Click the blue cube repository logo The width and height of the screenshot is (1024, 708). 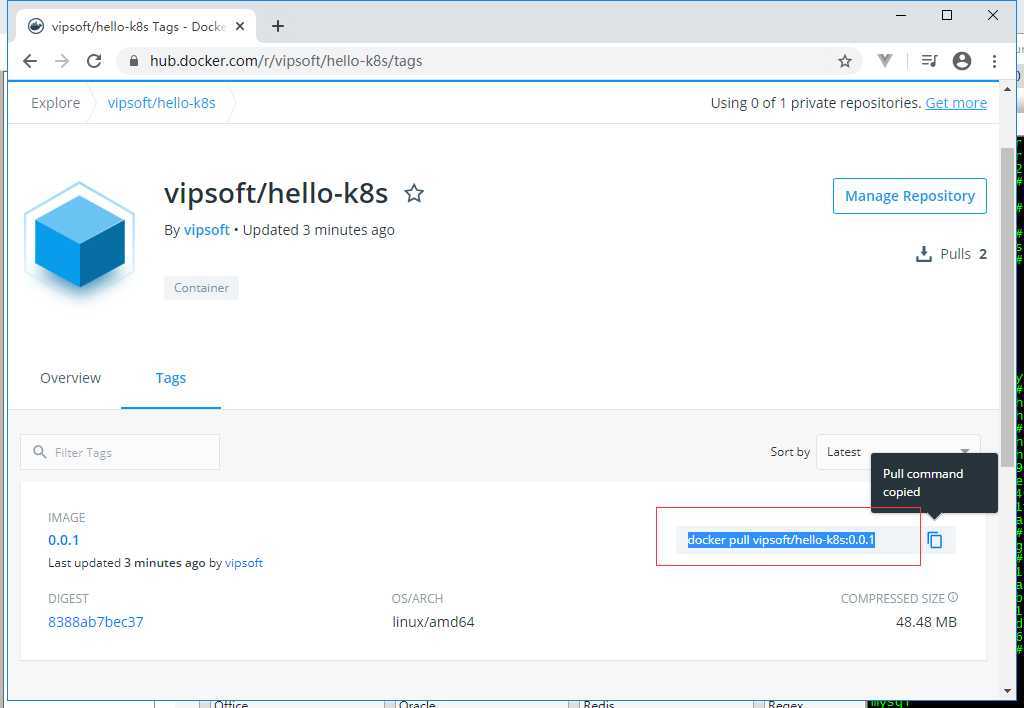click(x=80, y=240)
